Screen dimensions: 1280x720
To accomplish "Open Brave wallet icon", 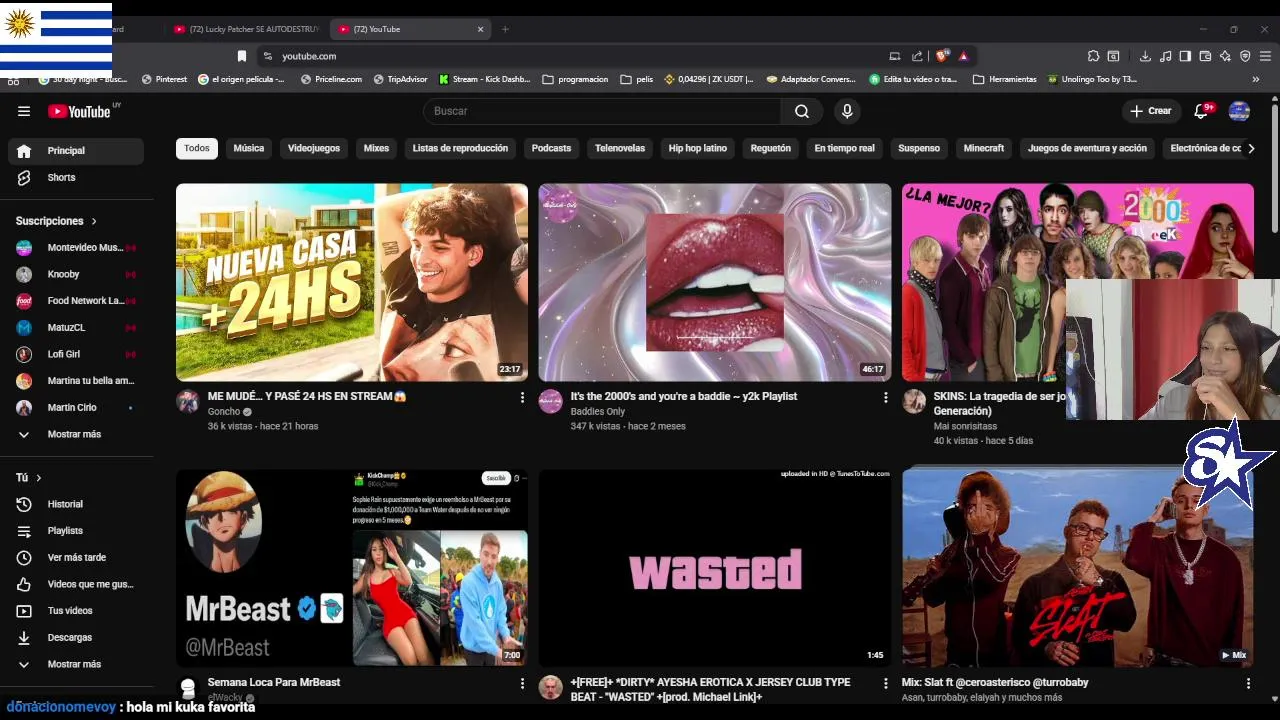I will click(1205, 56).
